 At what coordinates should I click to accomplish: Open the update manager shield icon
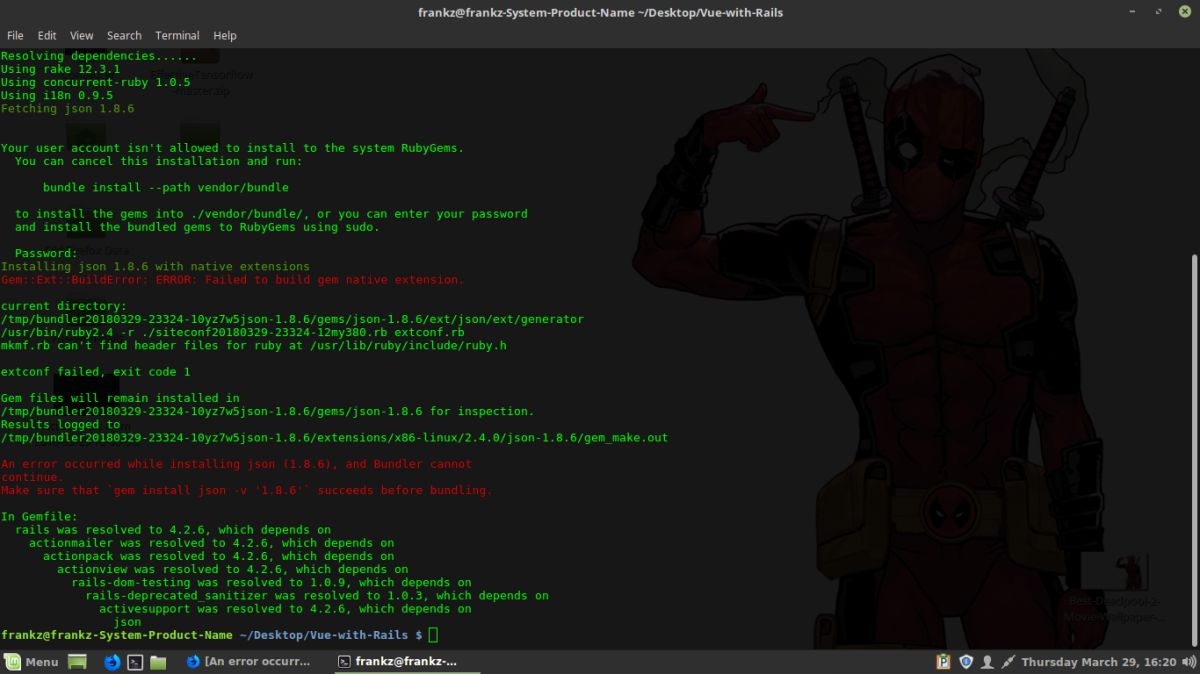pos(966,662)
